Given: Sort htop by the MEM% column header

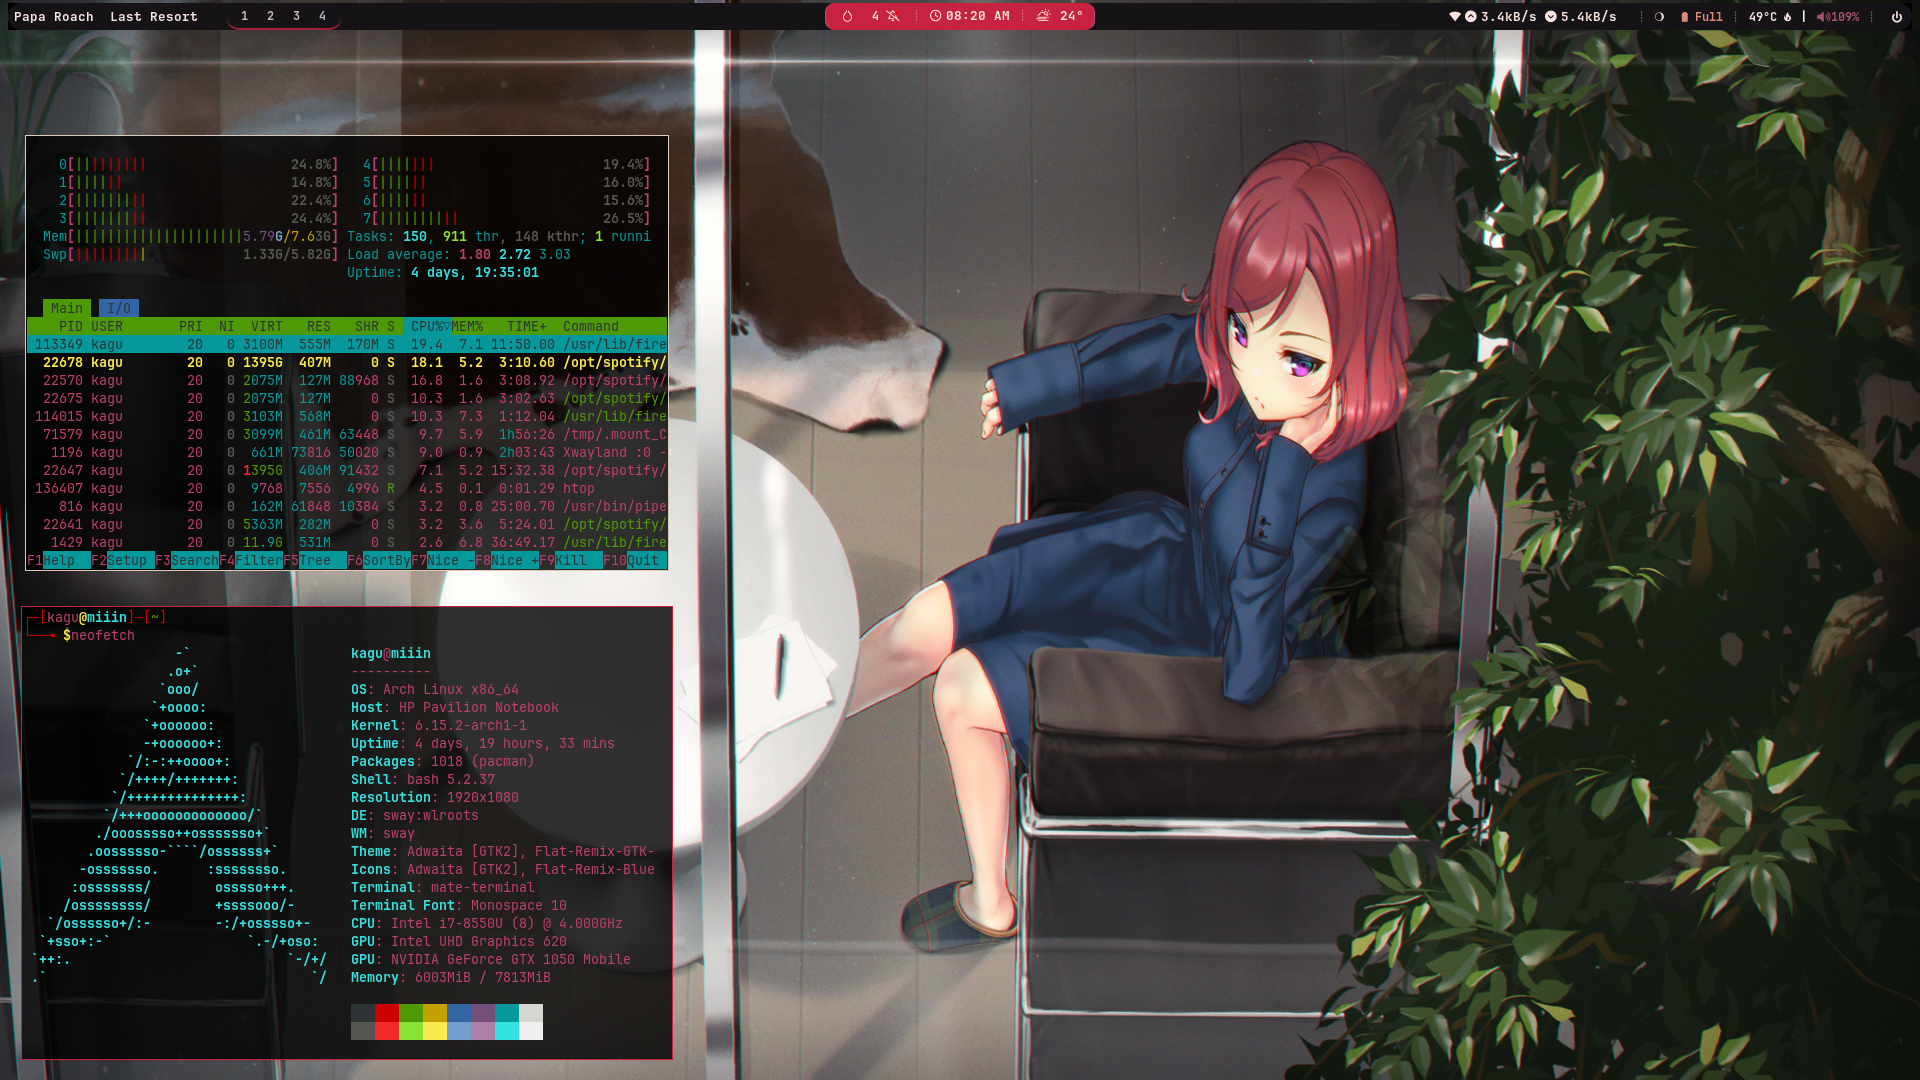Looking at the screenshot, I should point(467,326).
